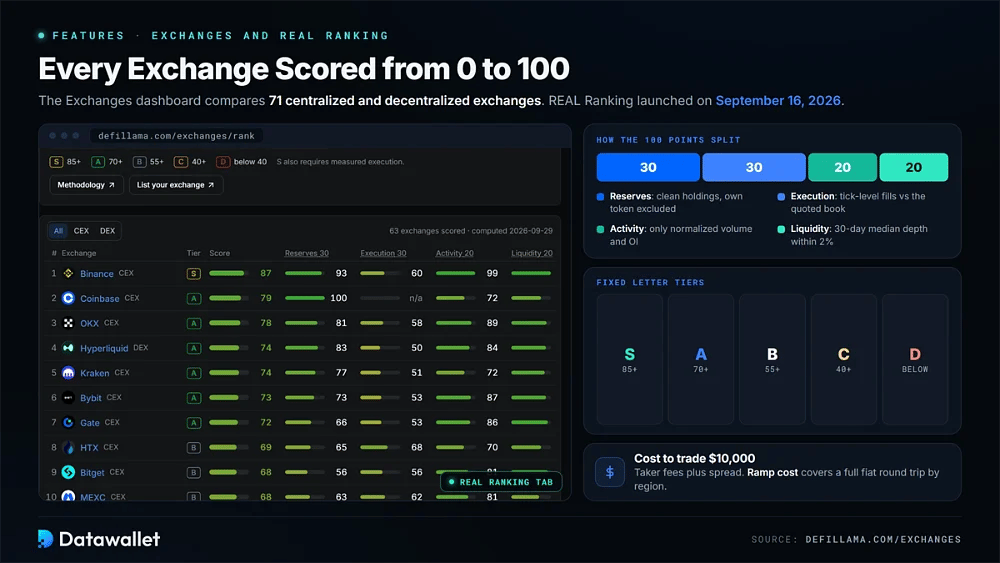1000x563 pixels.
Task: Click the S tier badge in Binance row
Action: pyautogui.click(x=193, y=274)
